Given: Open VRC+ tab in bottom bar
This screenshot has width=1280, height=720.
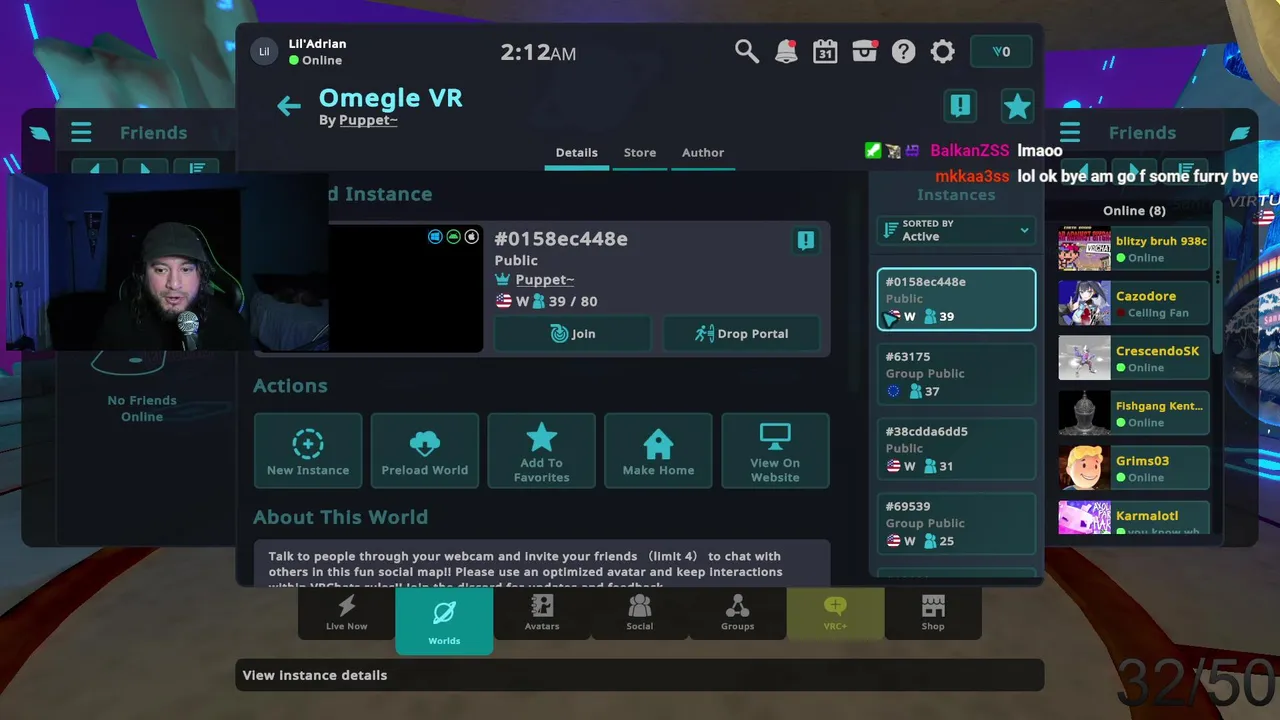Looking at the screenshot, I should 835,613.
